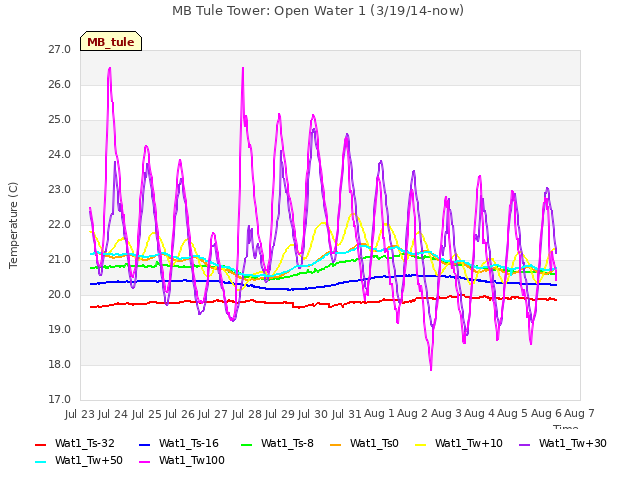
Task: Click the Jul 26 x-axis date label
Action: click(x=180, y=414)
